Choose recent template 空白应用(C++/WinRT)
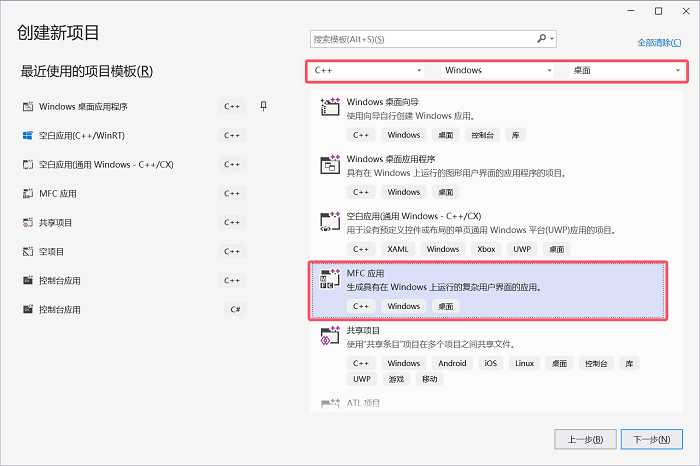 82,136
